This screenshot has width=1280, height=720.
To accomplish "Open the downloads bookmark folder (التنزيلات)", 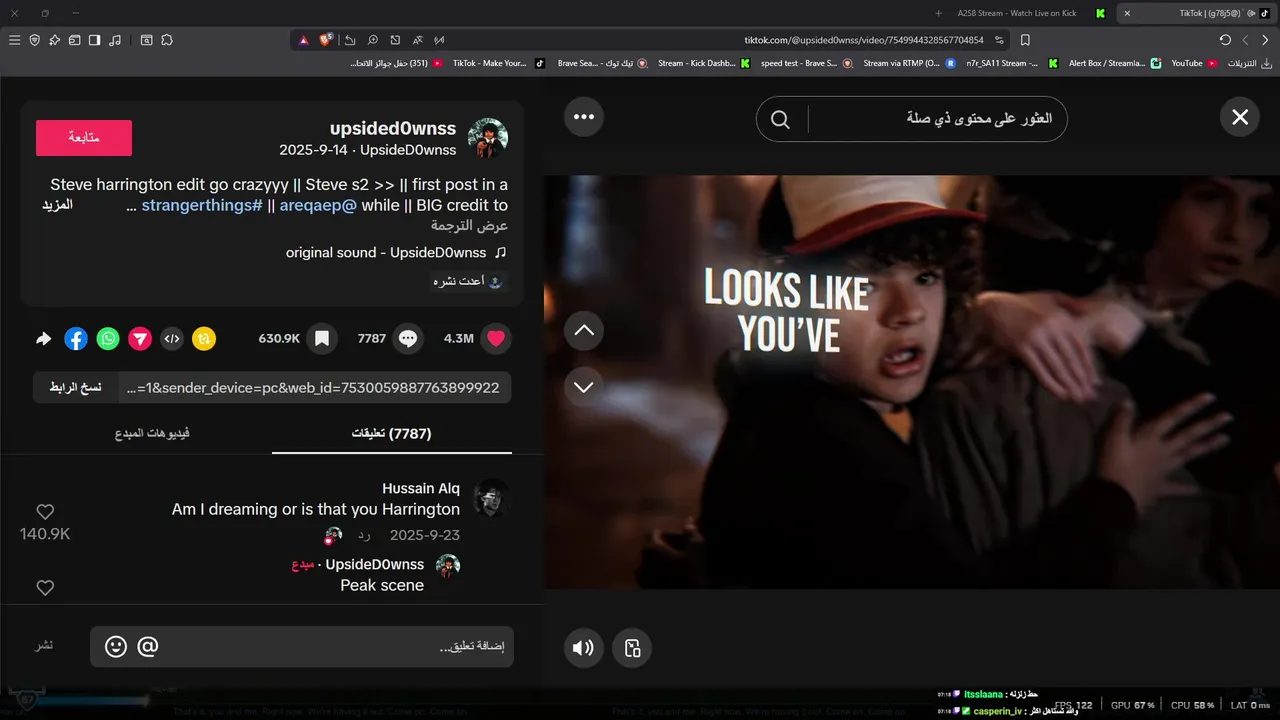I will (1249, 63).
